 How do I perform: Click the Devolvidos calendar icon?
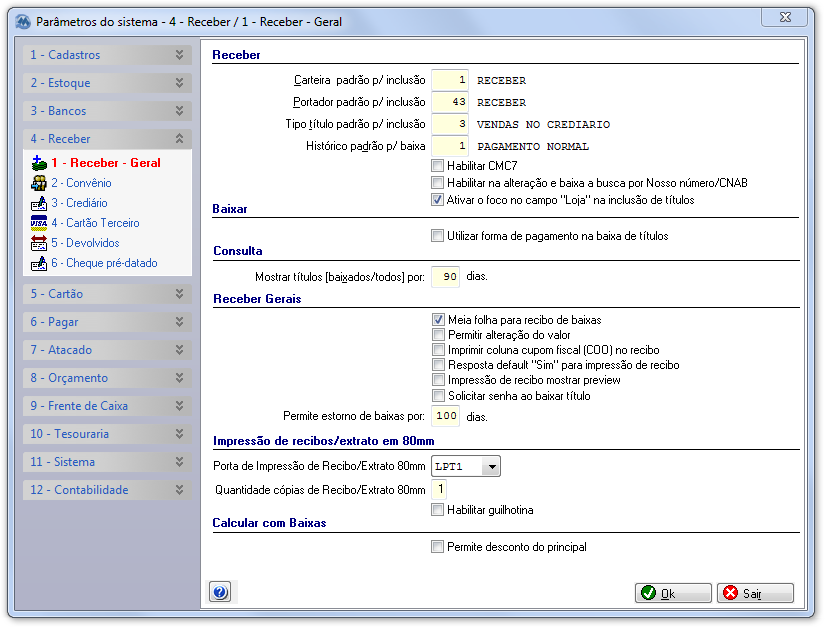38,243
